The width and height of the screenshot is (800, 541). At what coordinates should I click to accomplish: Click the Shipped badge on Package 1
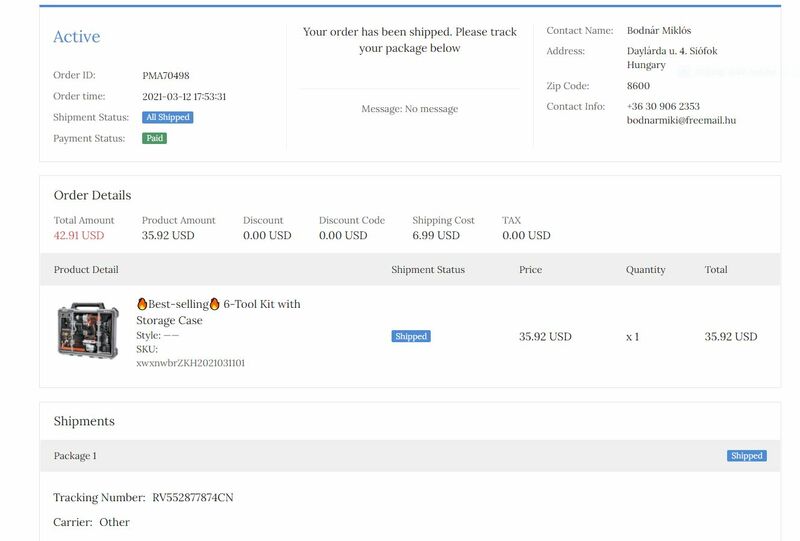coord(746,456)
